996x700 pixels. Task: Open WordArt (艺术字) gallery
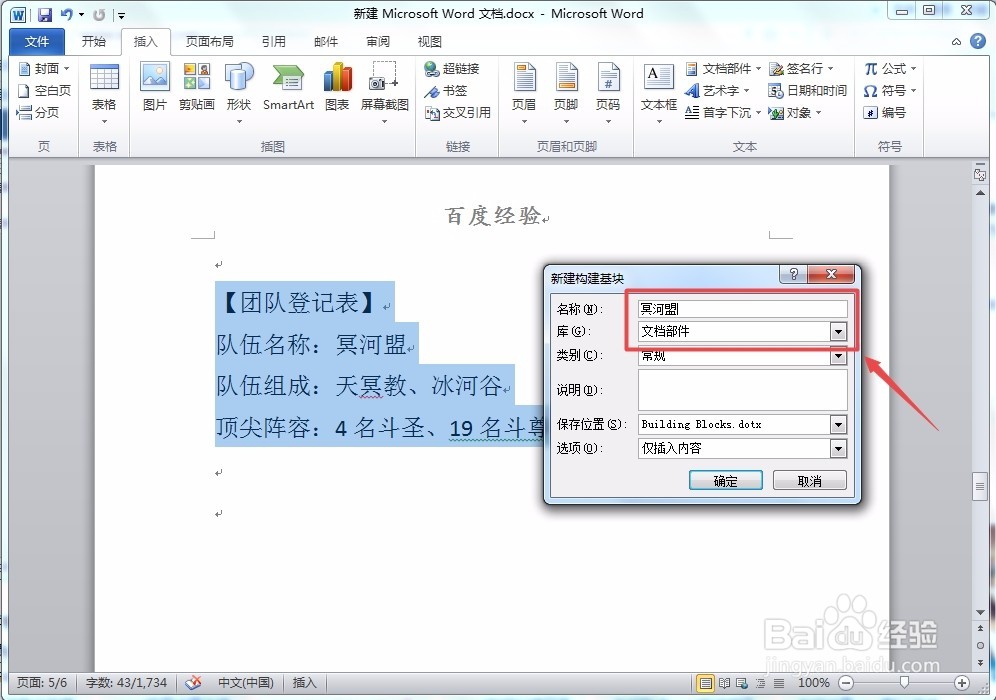pos(717,90)
